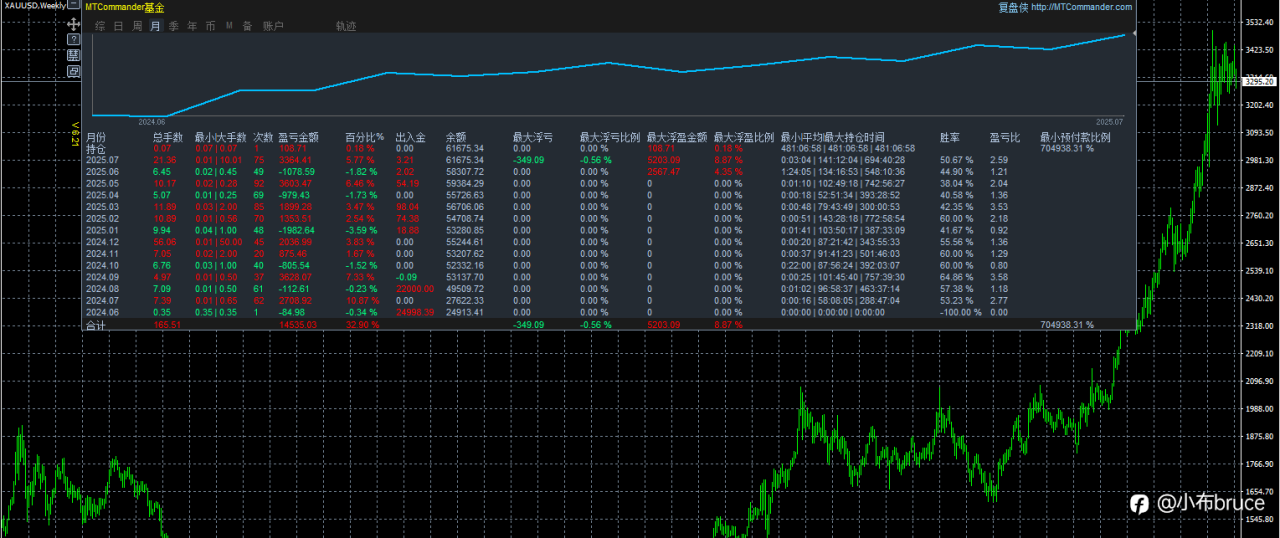Image resolution: width=1280 pixels, height=538 pixels.
Task: Click the 最小预付款比例 column header
Action: click(1077, 137)
